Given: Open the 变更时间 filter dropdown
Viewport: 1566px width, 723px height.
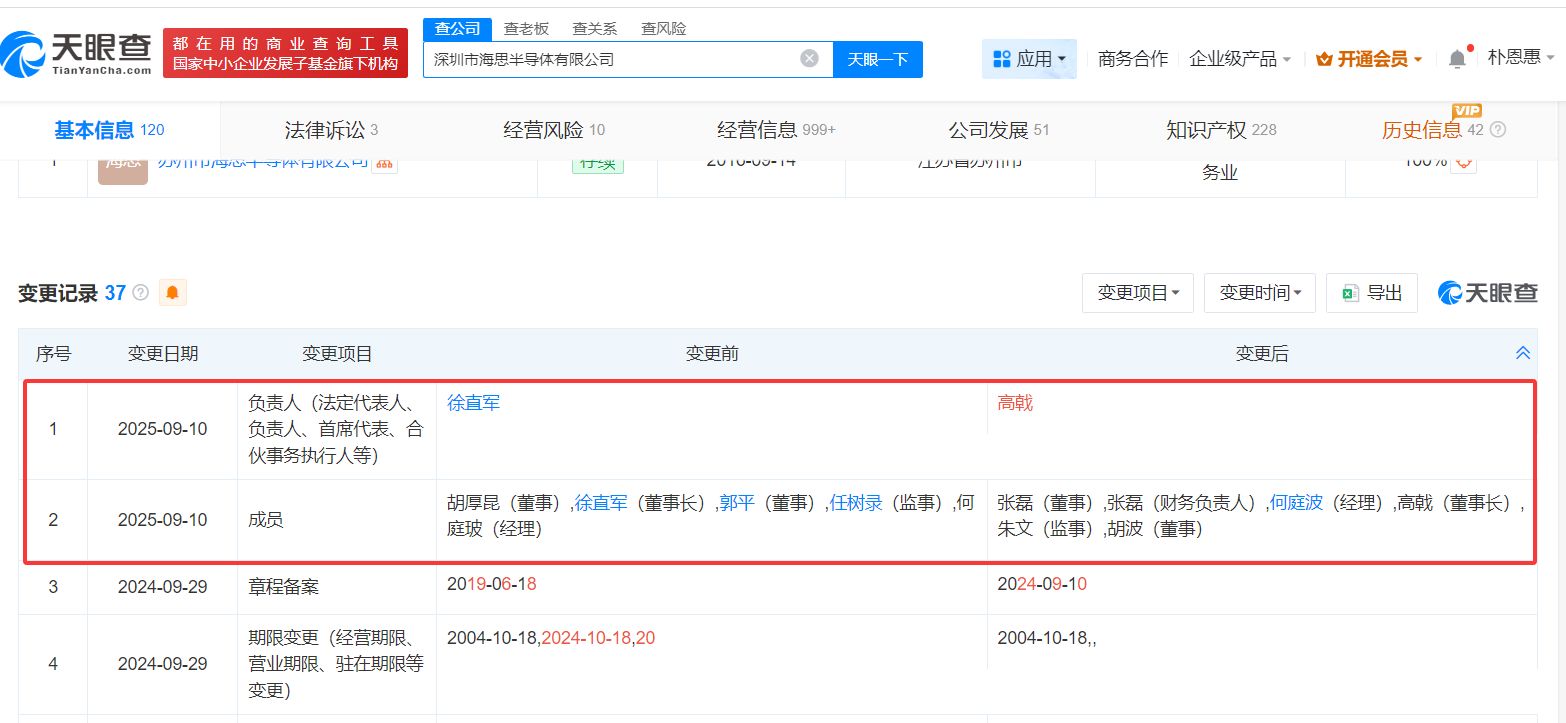Looking at the screenshot, I should point(1259,292).
